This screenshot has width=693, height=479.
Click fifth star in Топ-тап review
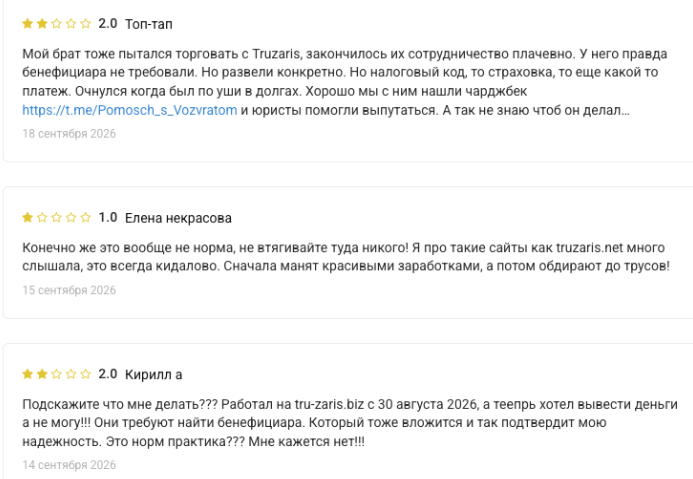(x=85, y=23)
